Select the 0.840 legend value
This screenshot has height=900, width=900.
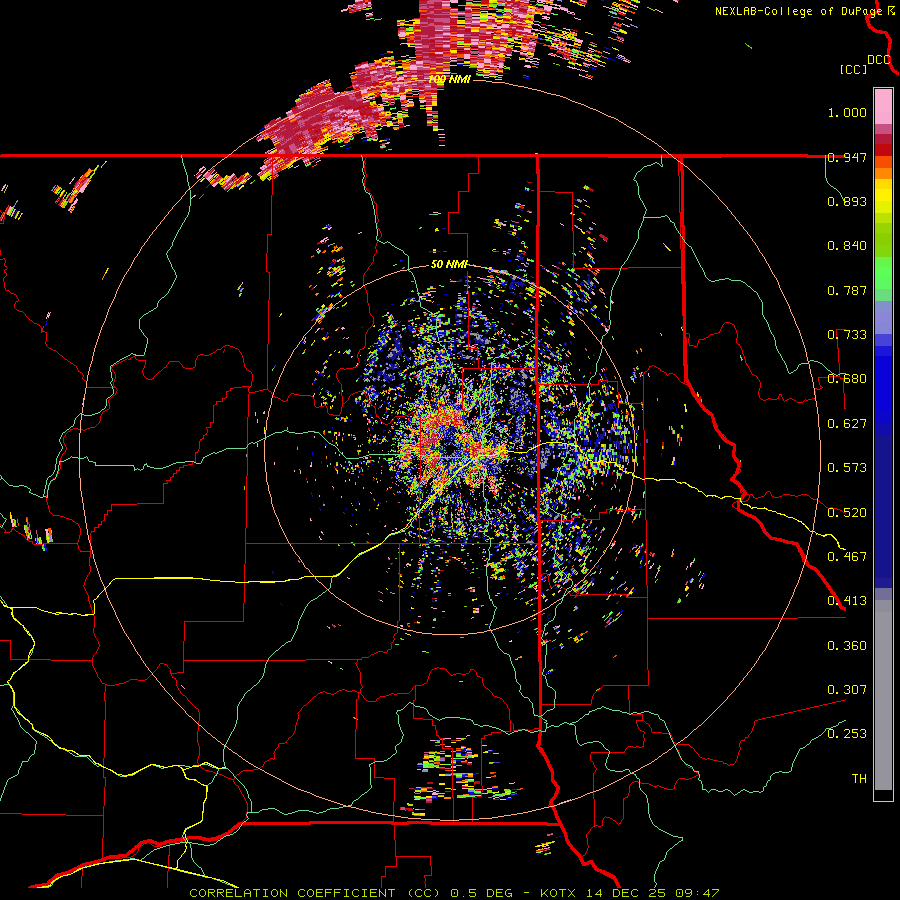pyautogui.click(x=847, y=246)
